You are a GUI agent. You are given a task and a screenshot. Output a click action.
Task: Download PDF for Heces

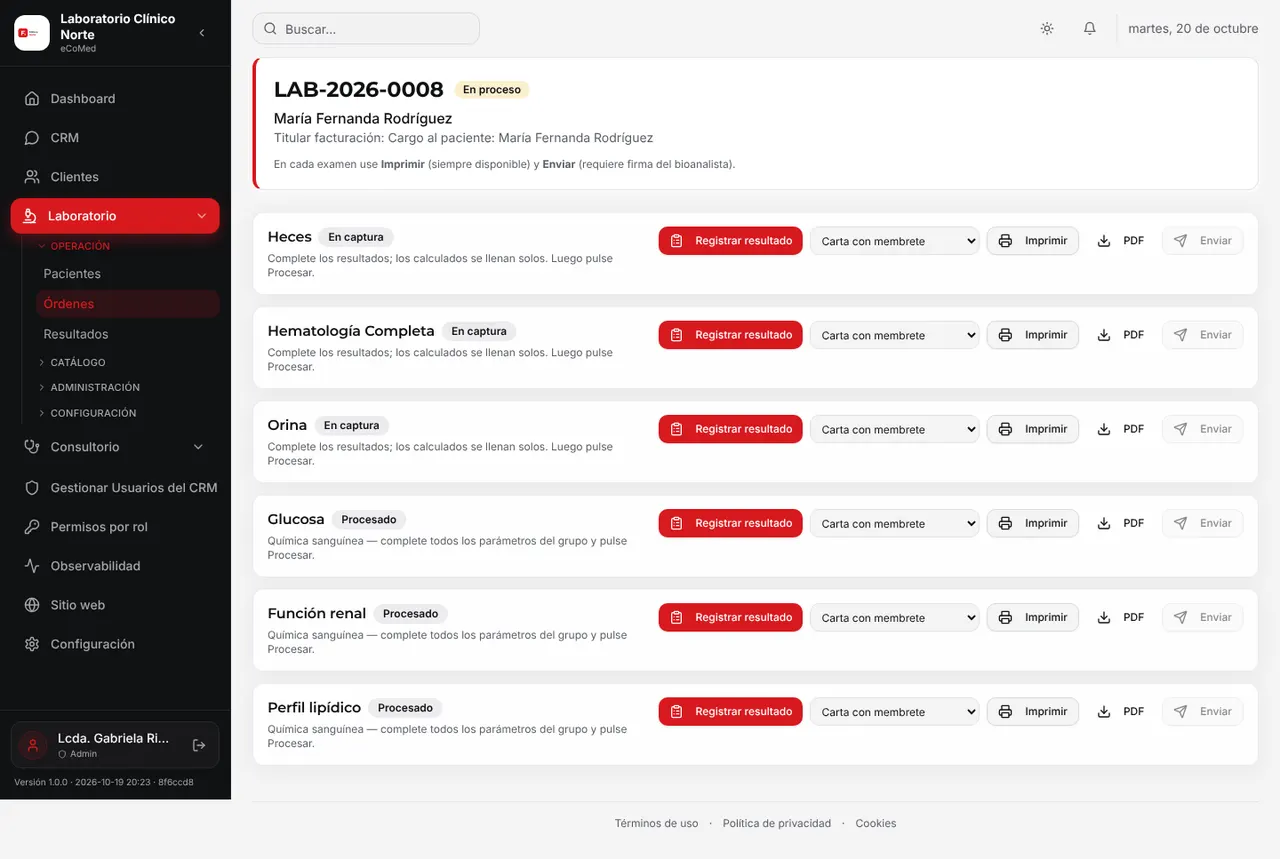[1121, 241]
